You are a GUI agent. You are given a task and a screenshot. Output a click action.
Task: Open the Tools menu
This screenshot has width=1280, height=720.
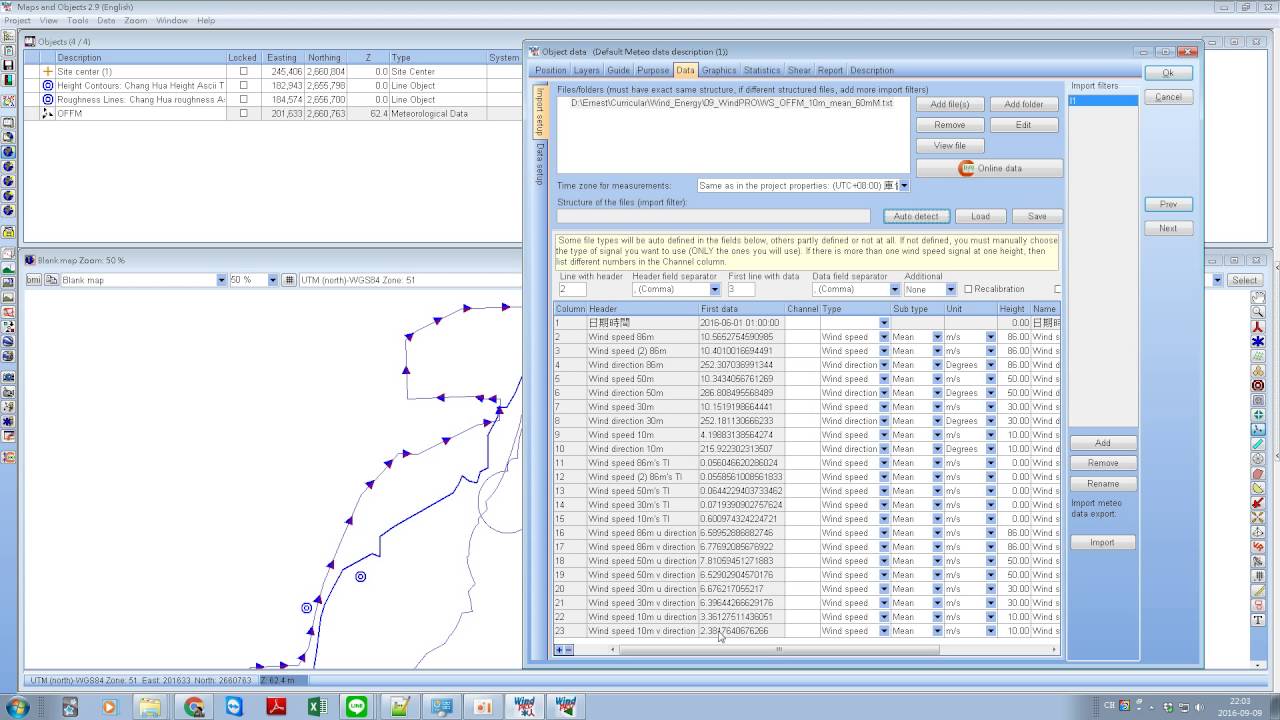[78, 20]
